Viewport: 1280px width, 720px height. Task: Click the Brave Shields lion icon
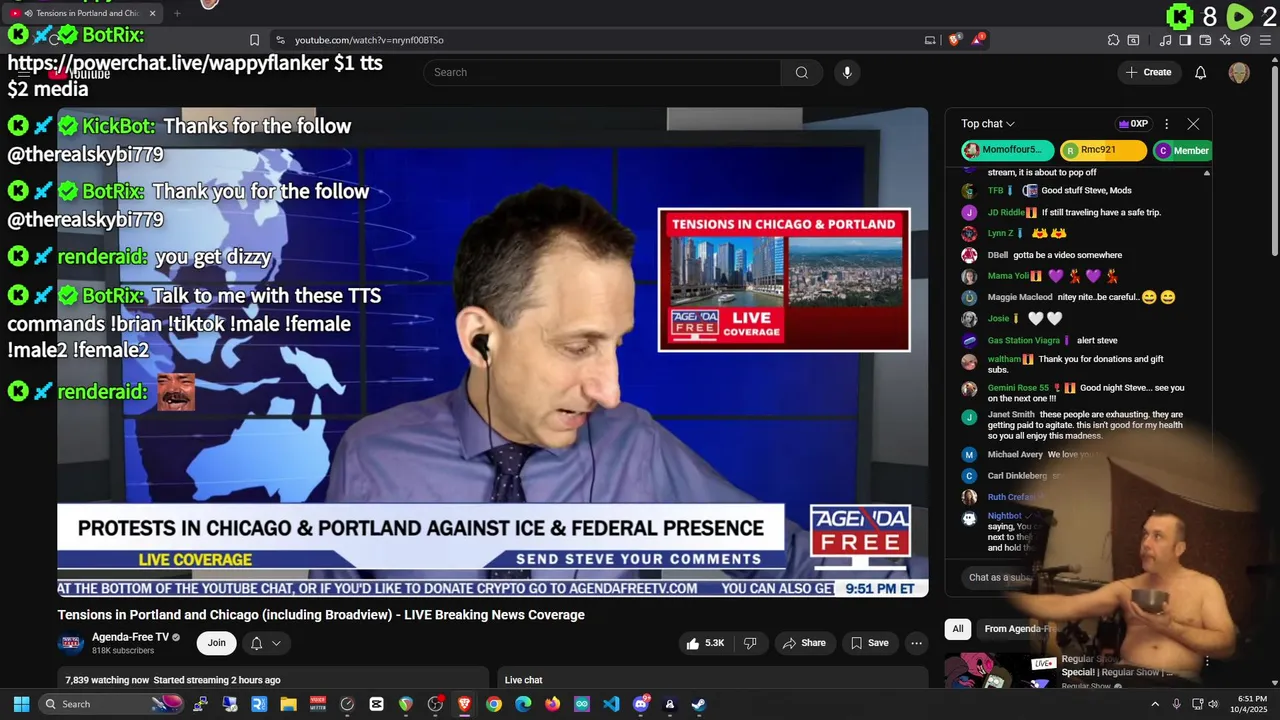[955, 40]
